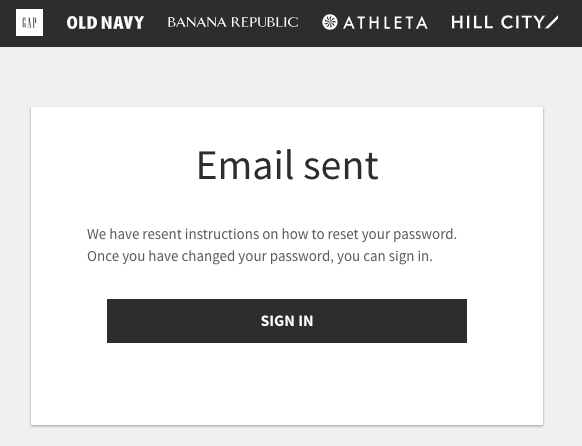
Task: Go to the Old Navy brand site
Action: pos(105,23)
